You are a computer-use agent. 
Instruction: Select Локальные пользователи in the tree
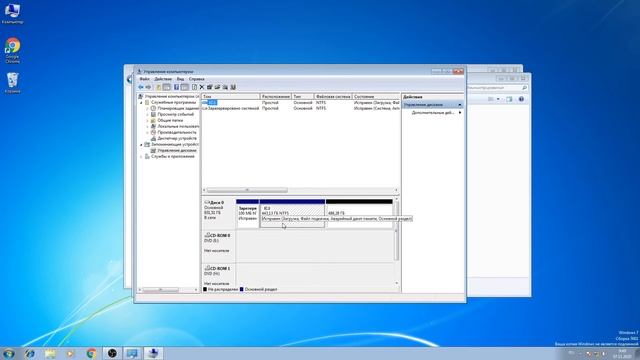tap(178, 127)
